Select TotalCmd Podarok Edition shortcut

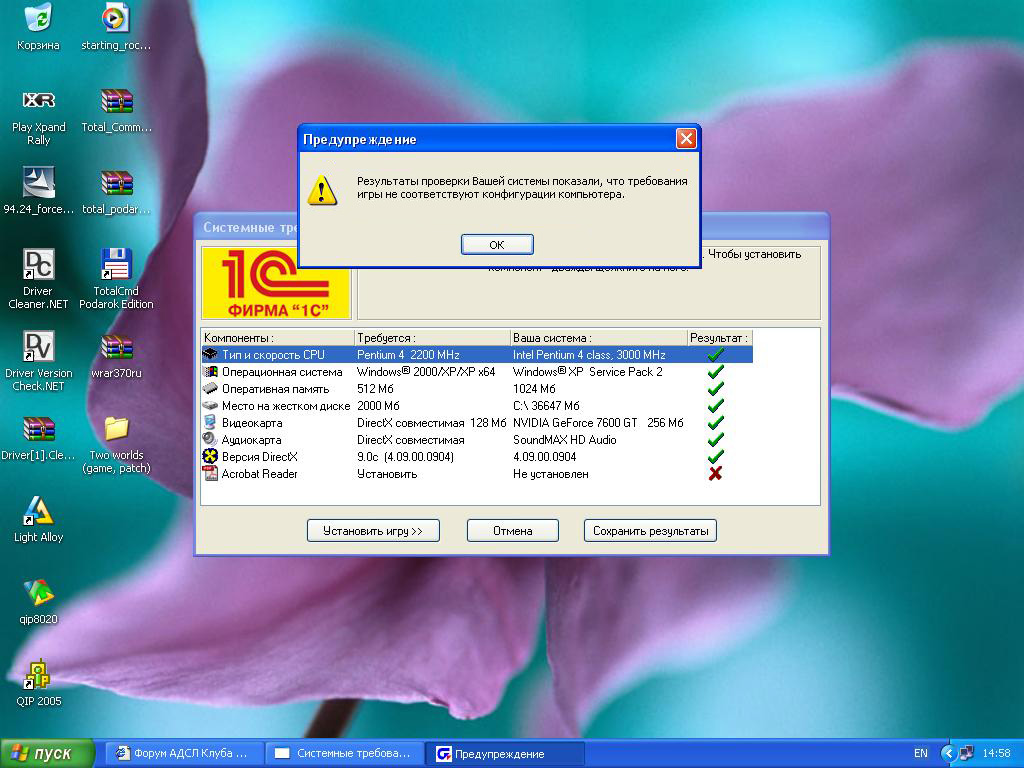point(116,264)
